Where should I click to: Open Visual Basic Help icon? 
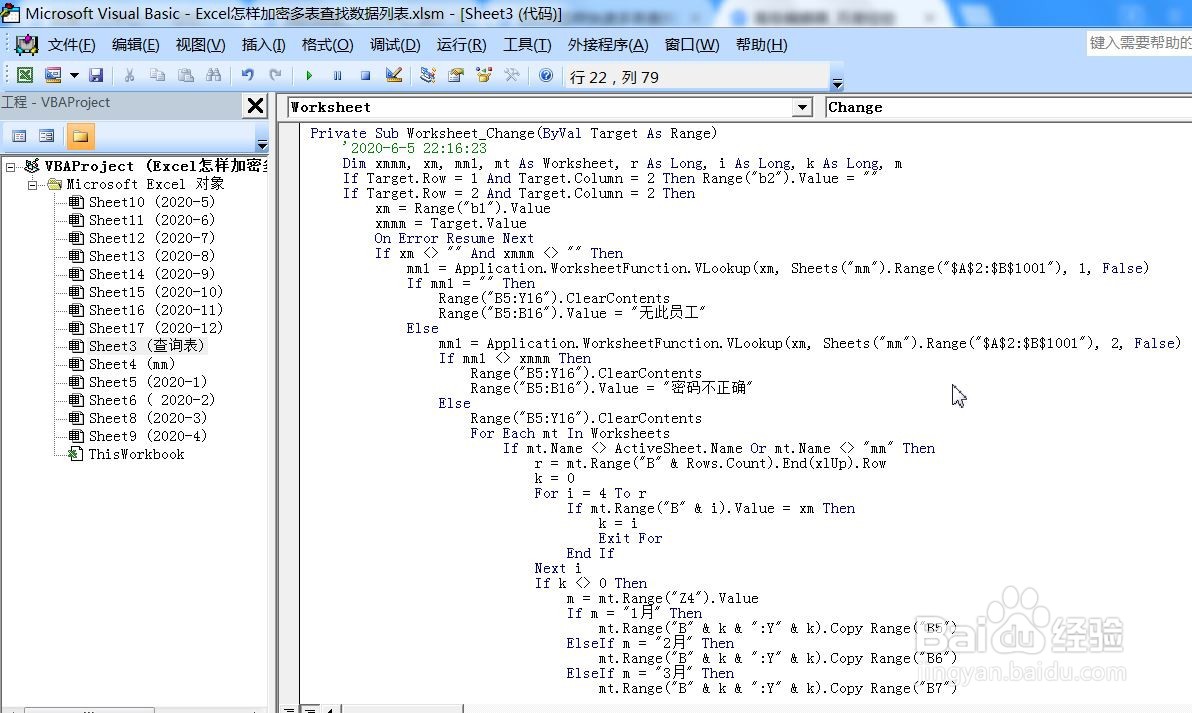pyautogui.click(x=546, y=75)
